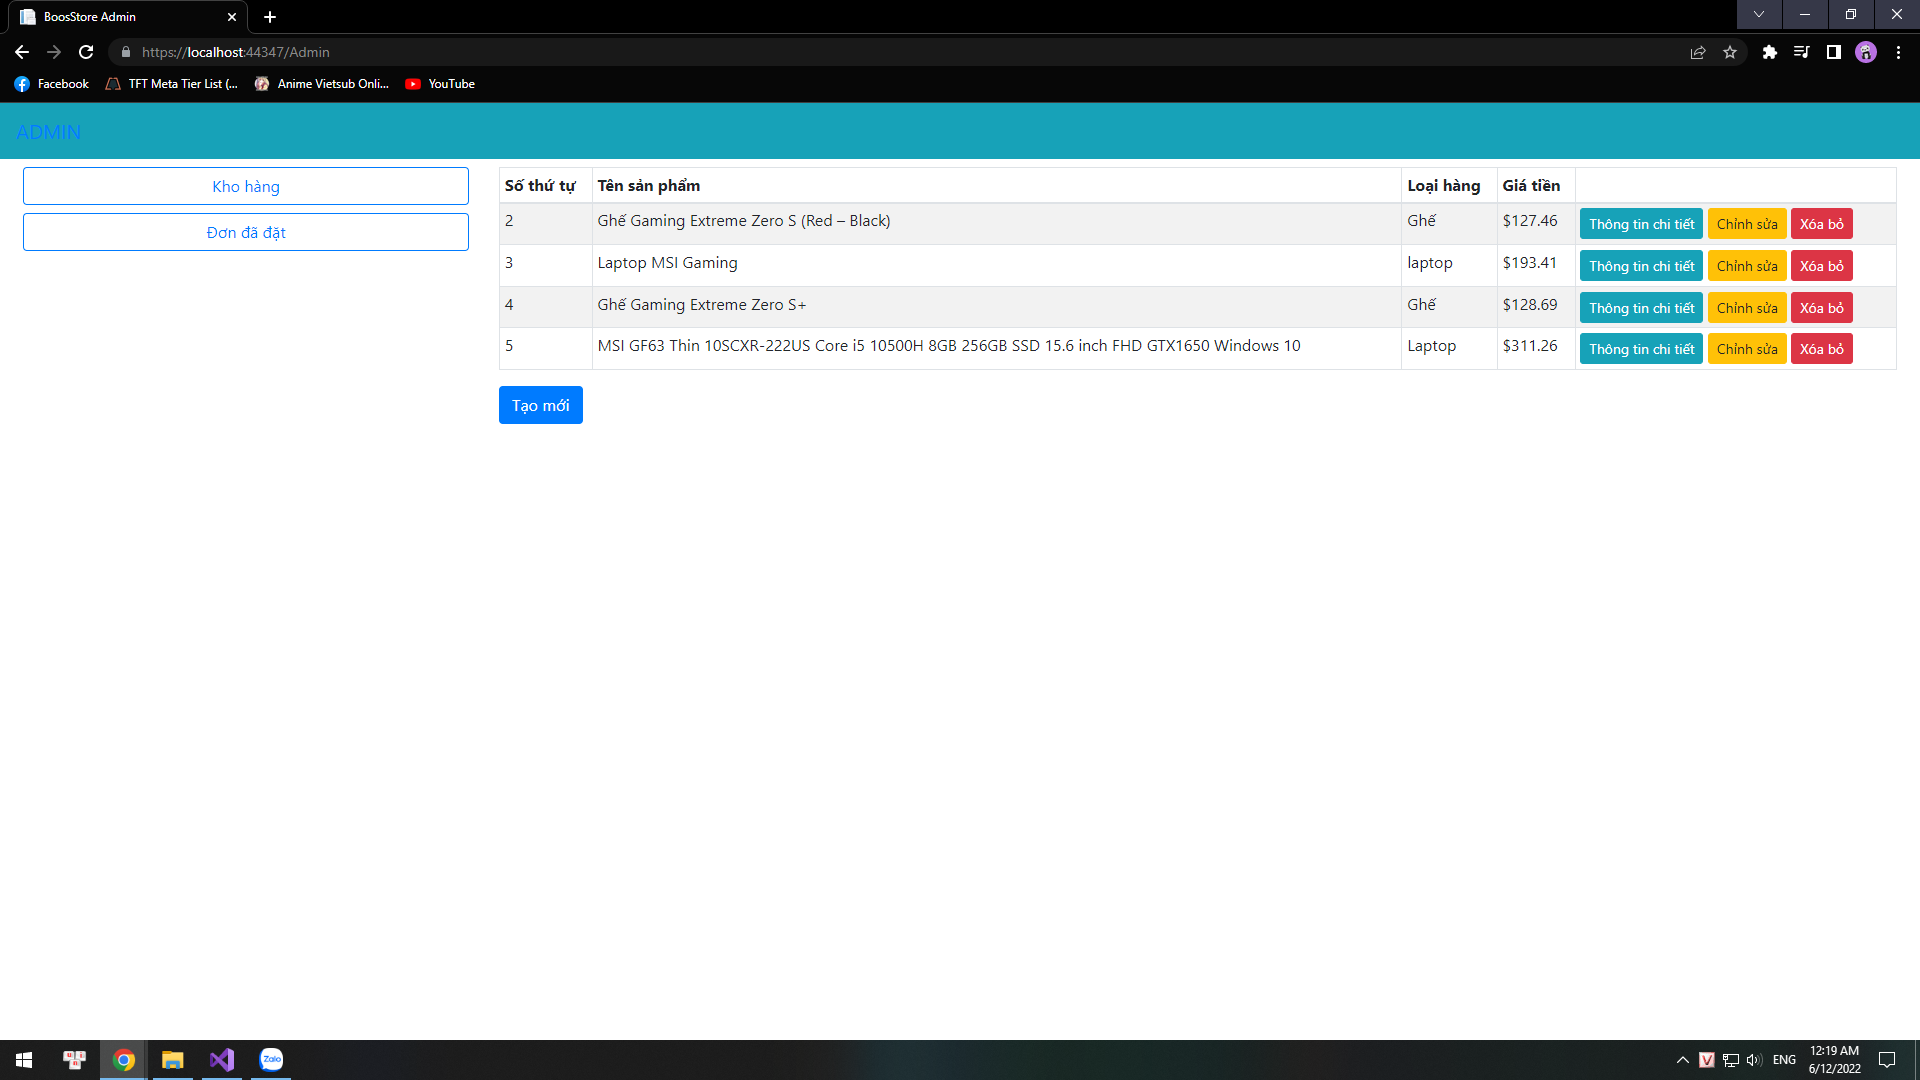Viewport: 1920px width, 1080px height.
Task: Expand hidden icons in the system tray
Action: [x=1681, y=1059]
